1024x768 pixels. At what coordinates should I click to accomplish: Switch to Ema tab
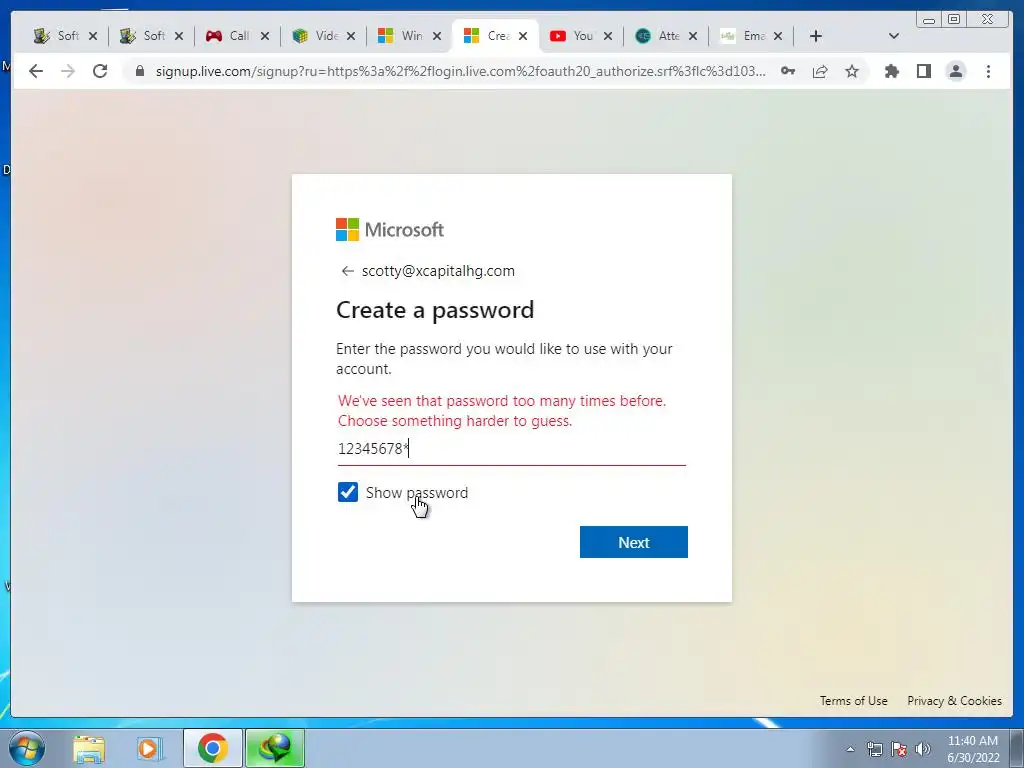(751, 36)
